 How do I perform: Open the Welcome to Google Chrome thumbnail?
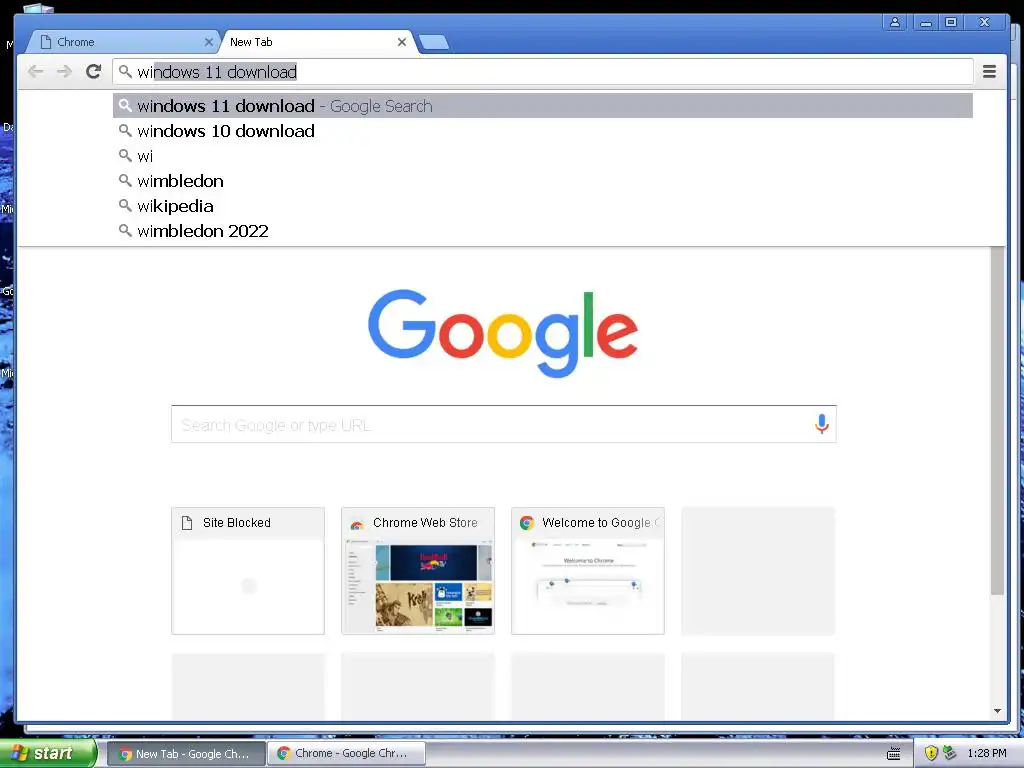coord(588,571)
